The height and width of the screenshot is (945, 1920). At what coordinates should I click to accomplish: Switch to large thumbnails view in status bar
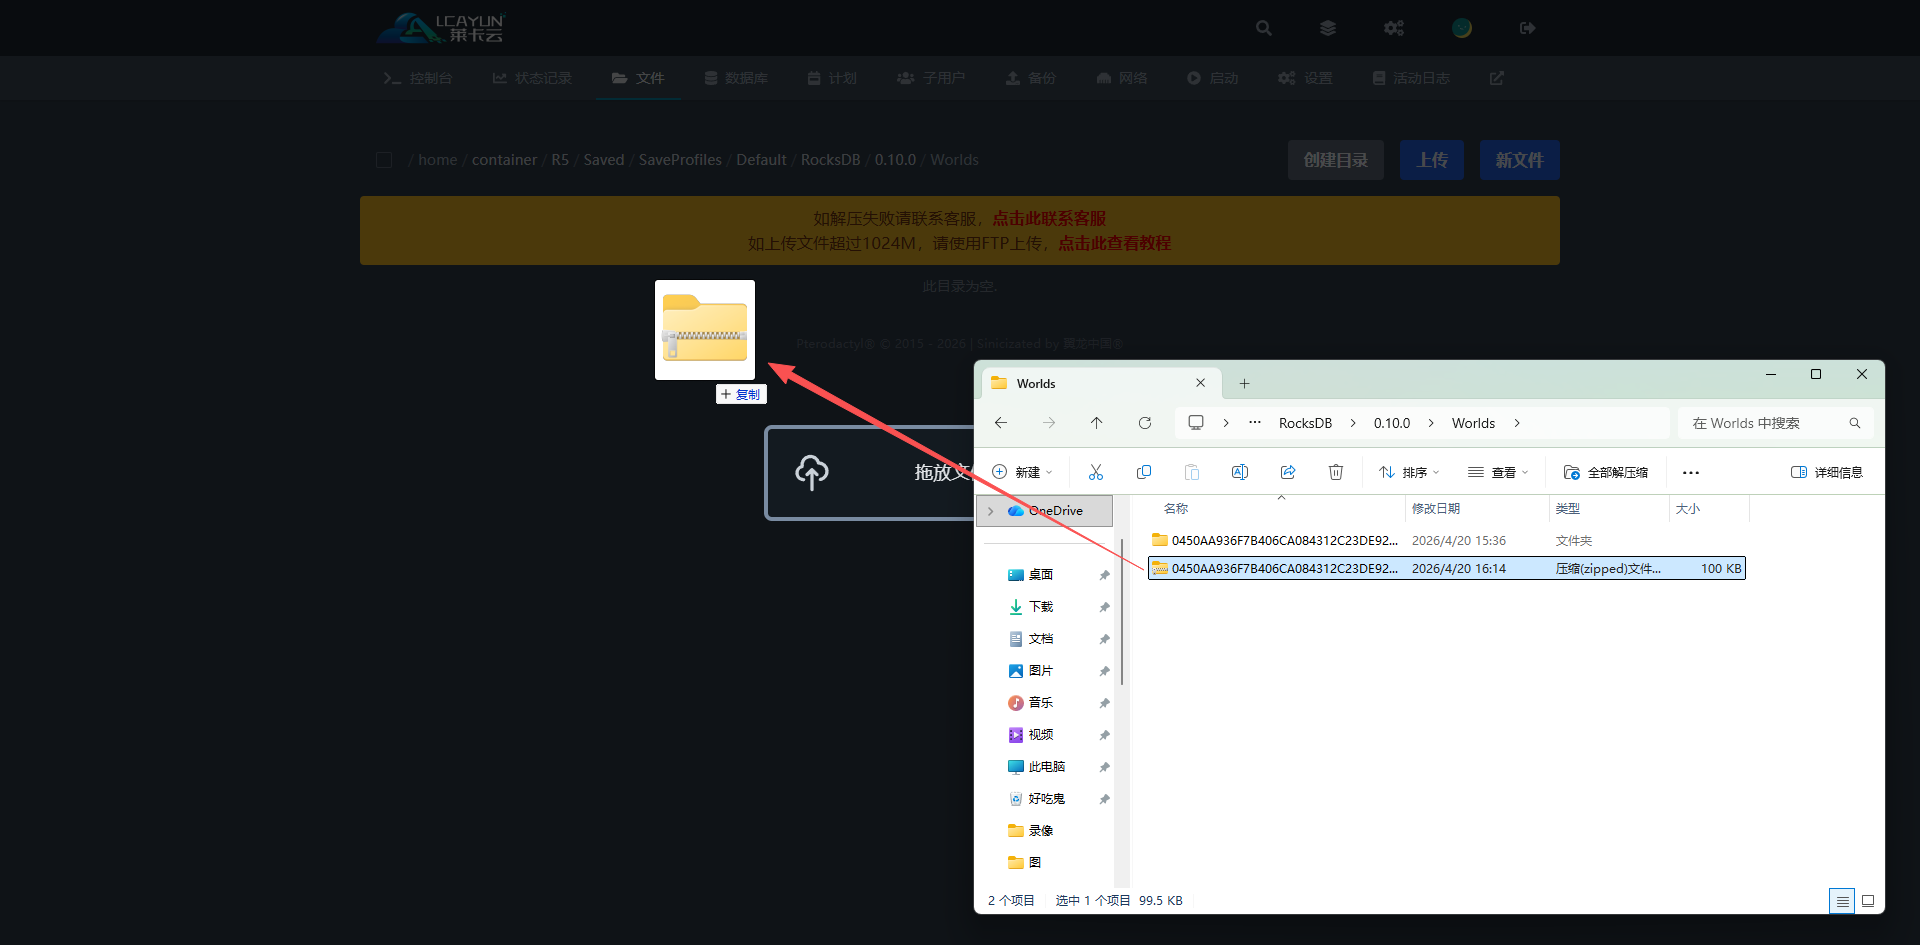1868,901
